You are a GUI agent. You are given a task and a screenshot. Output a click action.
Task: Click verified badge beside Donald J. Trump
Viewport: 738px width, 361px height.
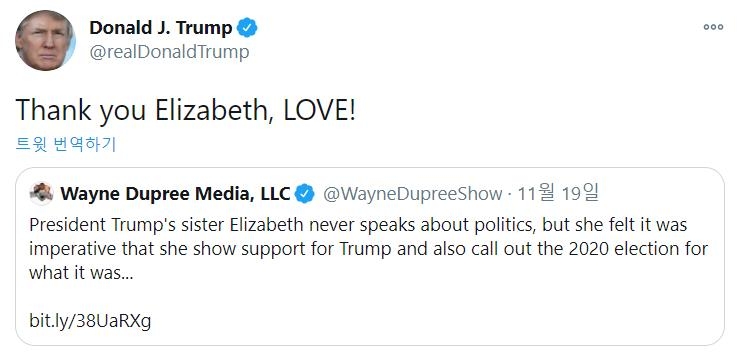[x=247, y=28]
